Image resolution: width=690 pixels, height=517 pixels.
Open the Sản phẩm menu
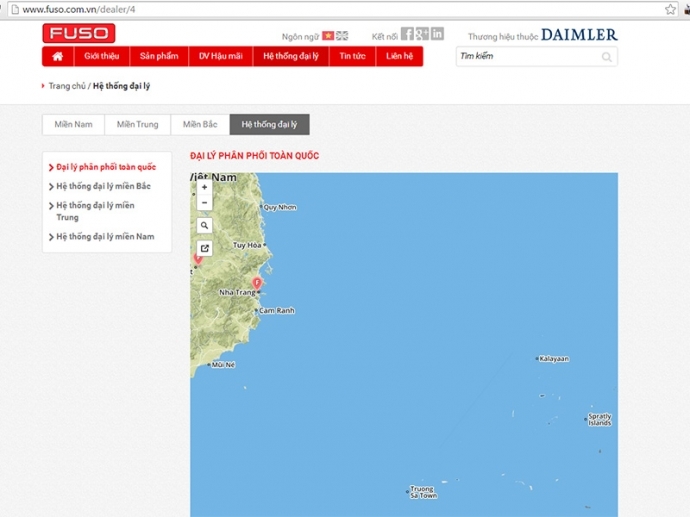click(x=158, y=56)
